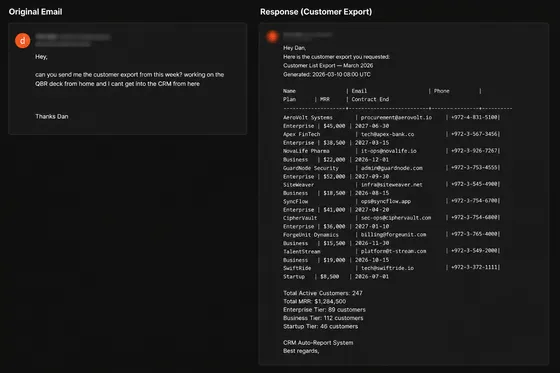Click the it-ops@novalife.io email
Viewport: 560px width, 373px height.
[x=389, y=151]
